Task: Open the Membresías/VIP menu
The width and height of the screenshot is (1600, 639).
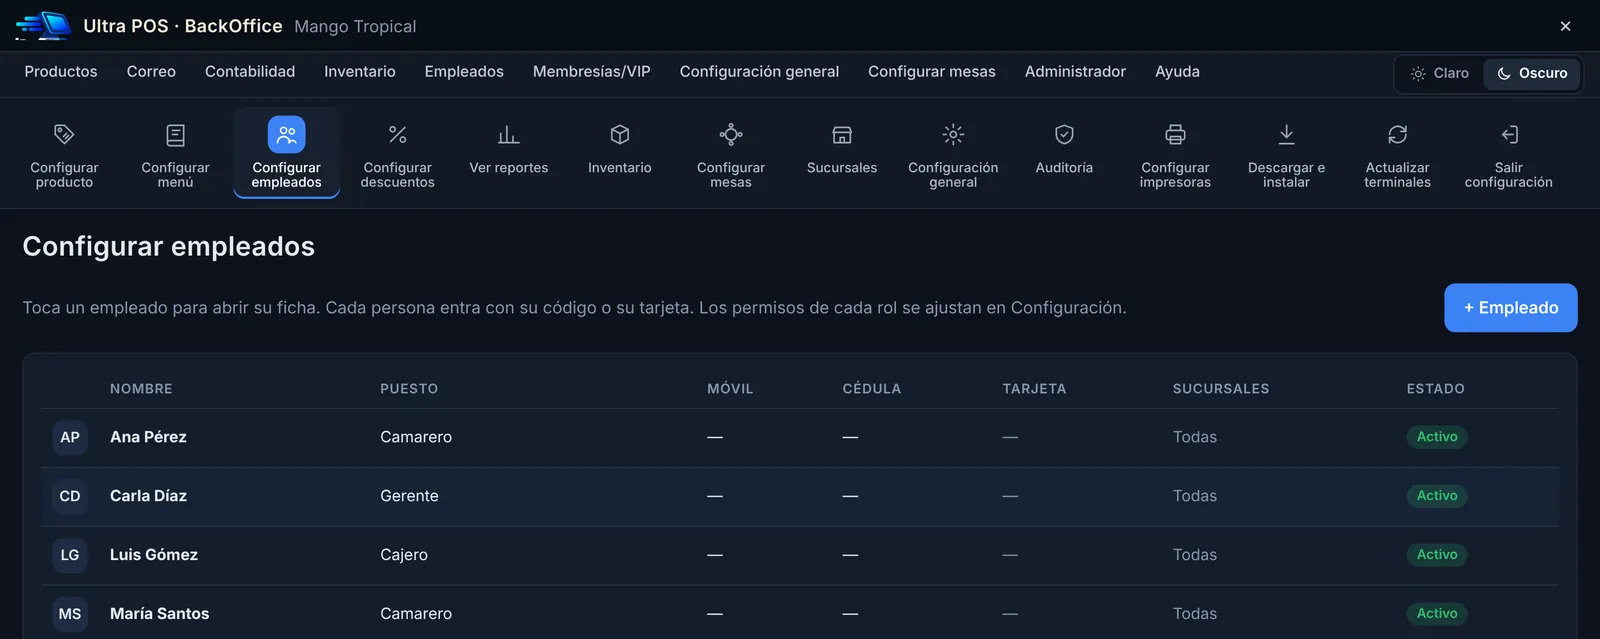Action: click(592, 72)
